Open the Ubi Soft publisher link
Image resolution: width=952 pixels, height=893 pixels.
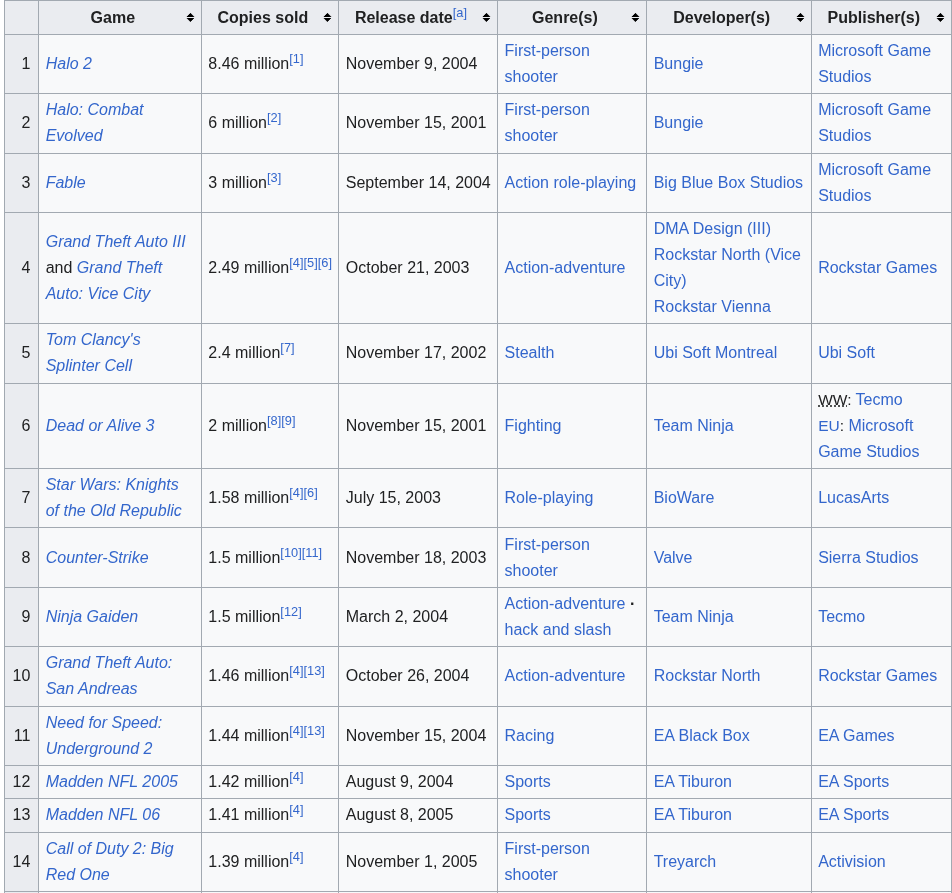[846, 352]
